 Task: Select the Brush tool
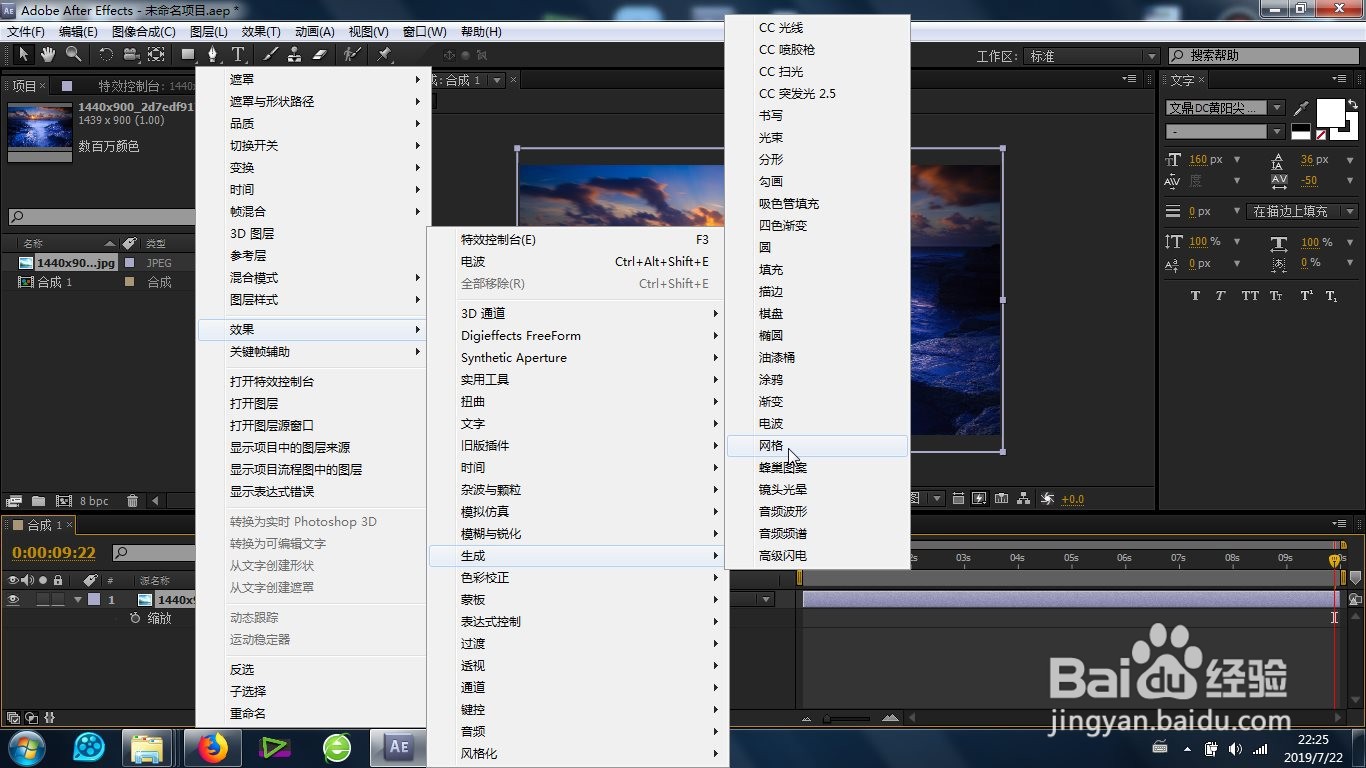click(270, 54)
